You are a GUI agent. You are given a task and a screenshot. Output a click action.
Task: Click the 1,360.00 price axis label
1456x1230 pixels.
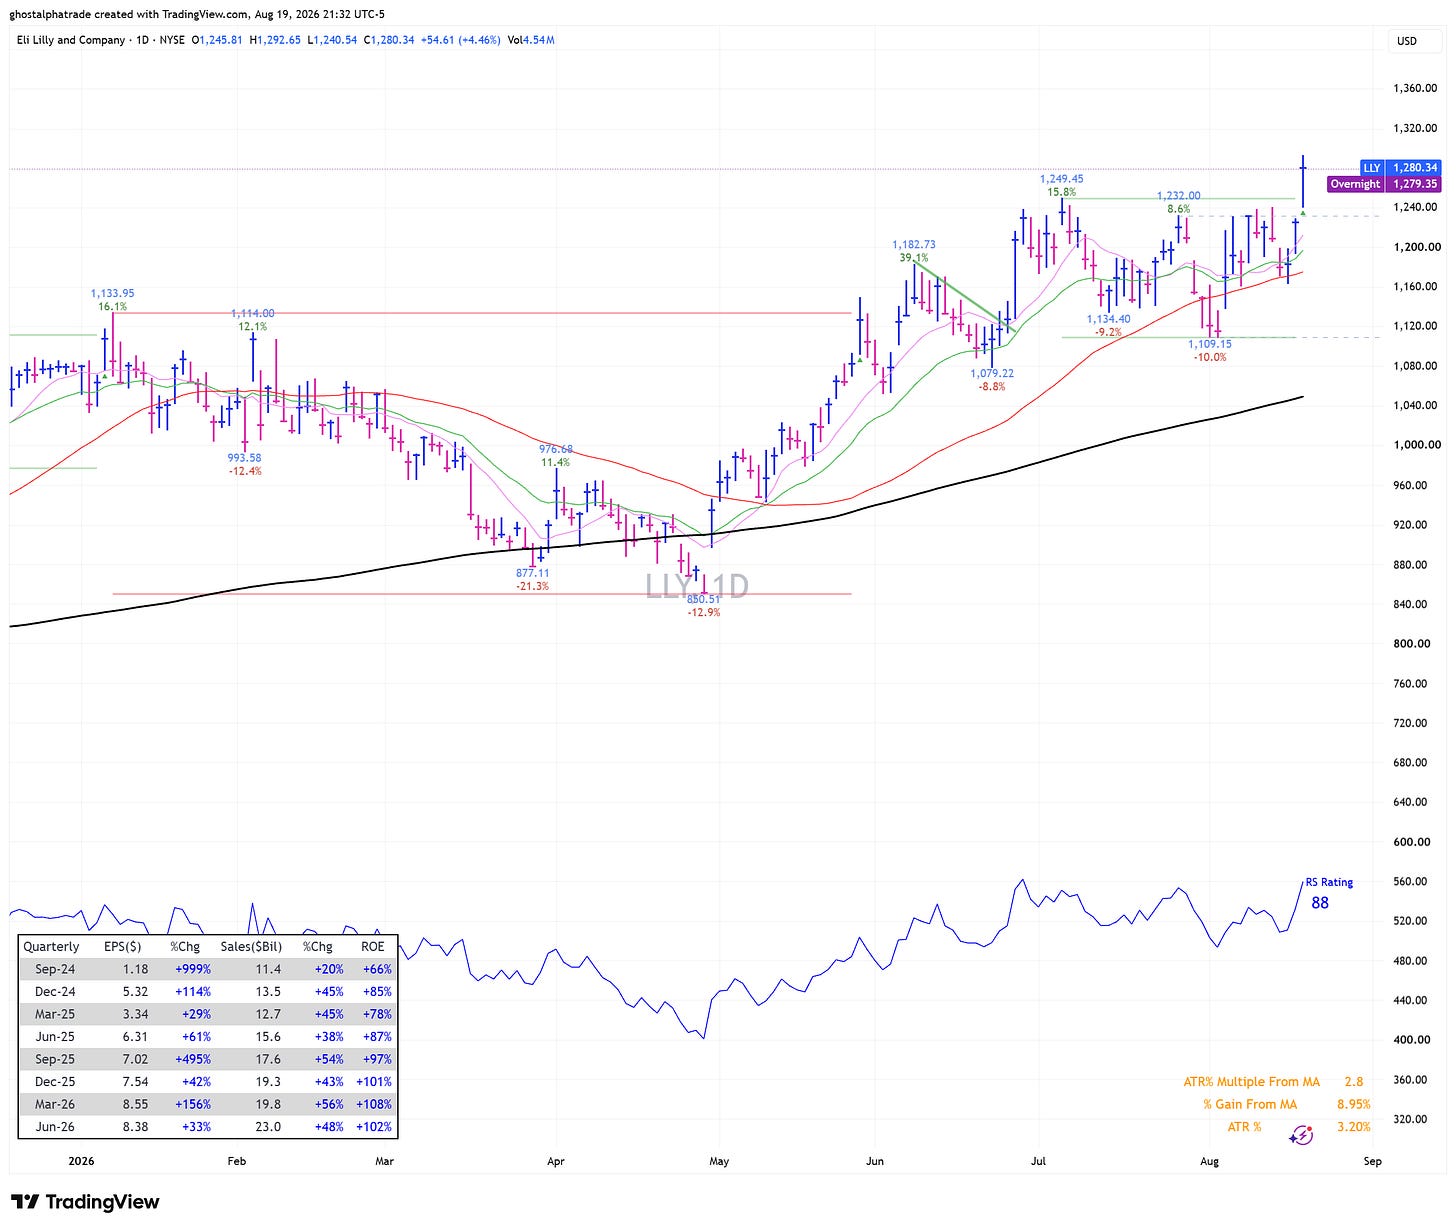1415,88
